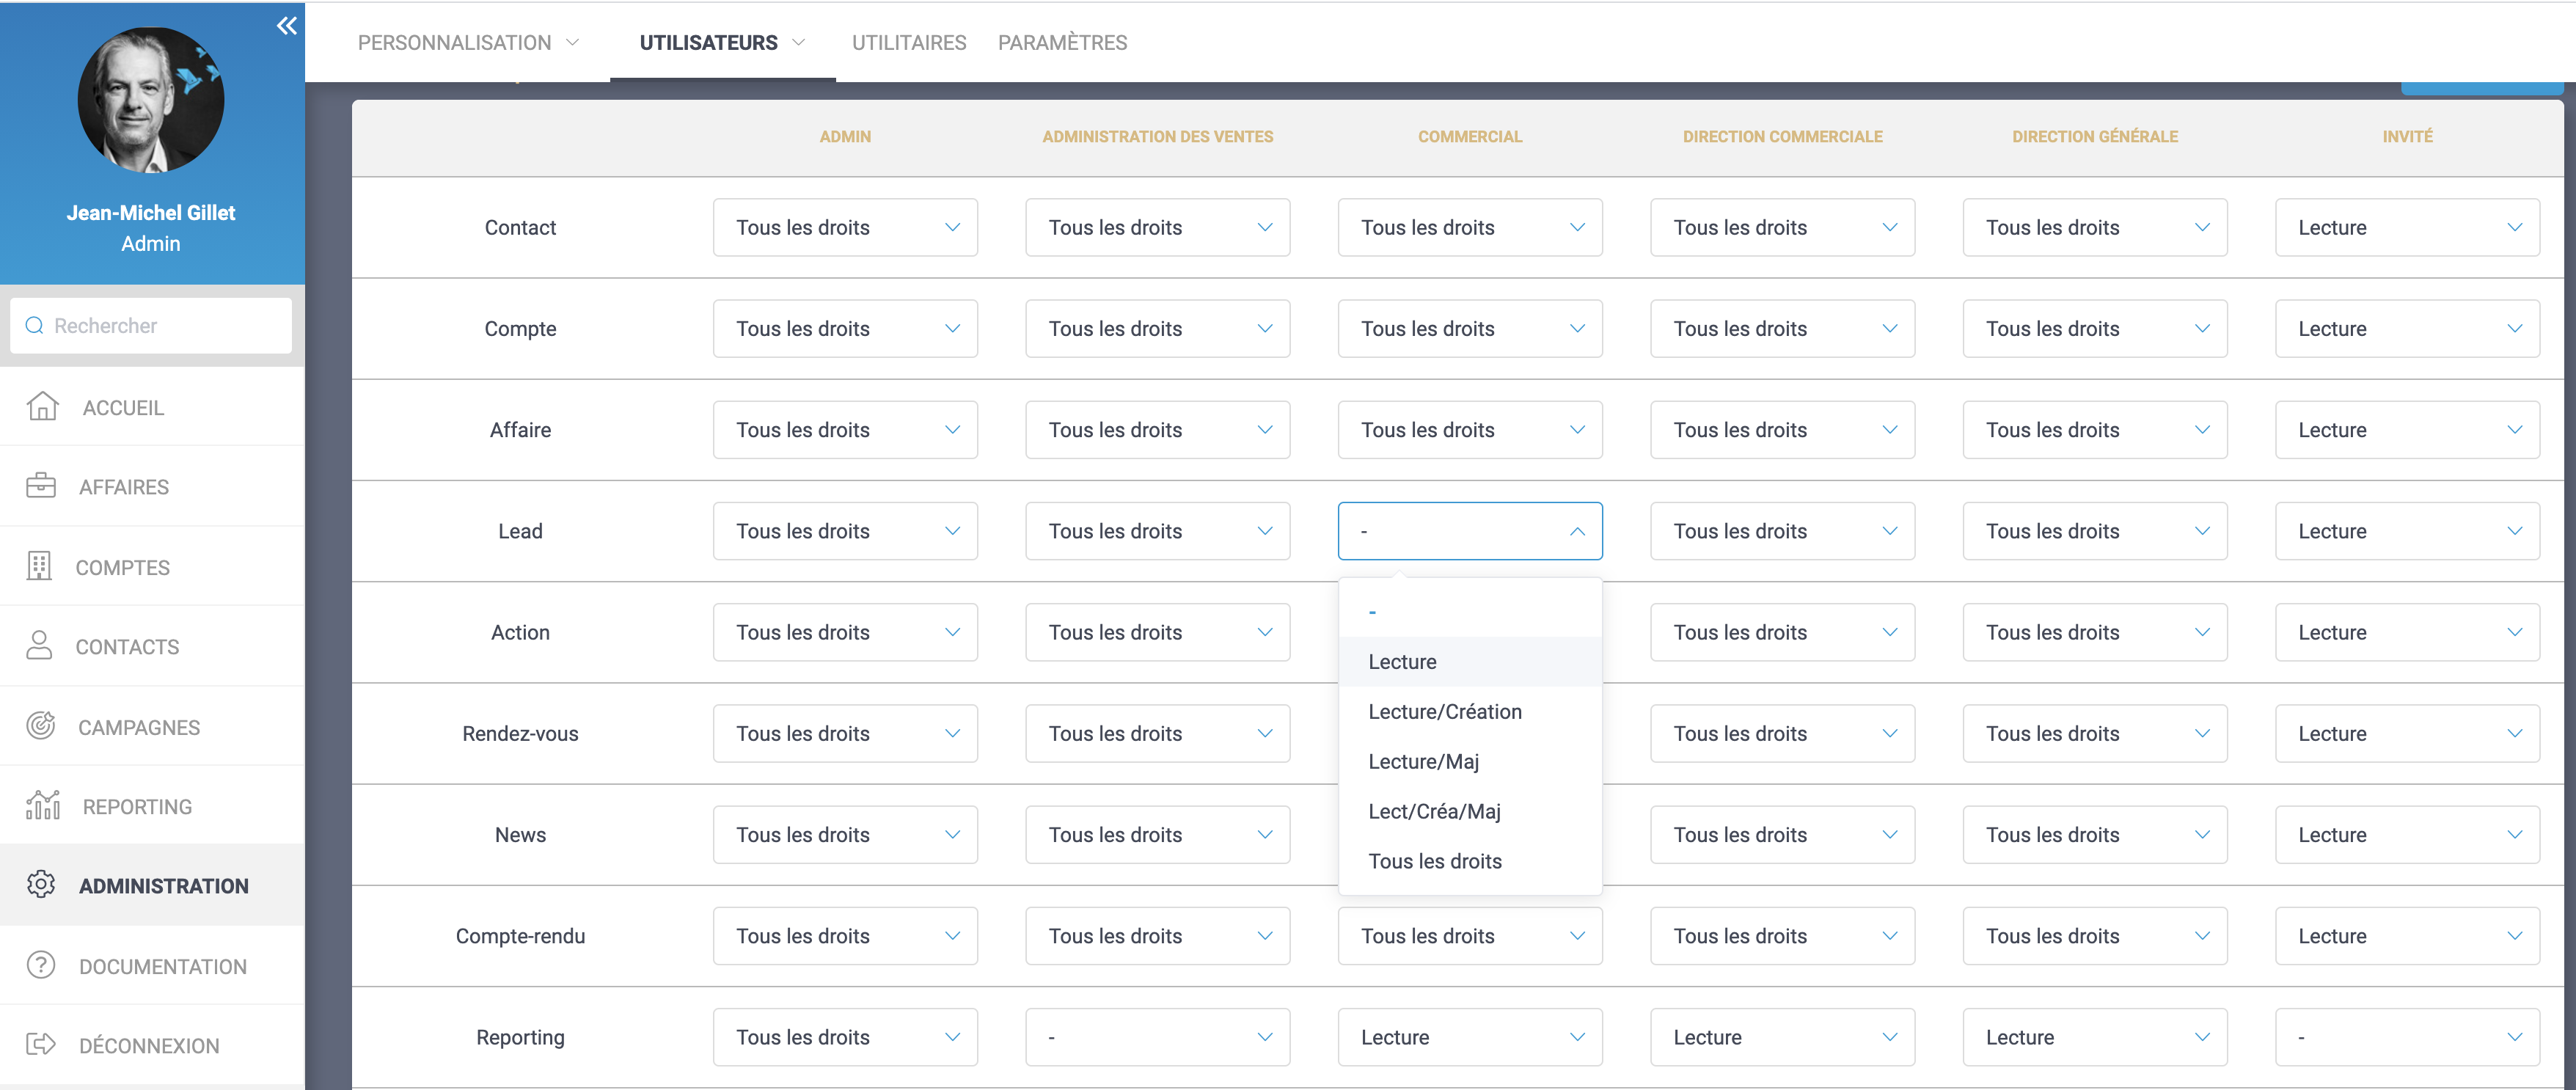The height and width of the screenshot is (1090, 2576).
Task: Open Invité dropdown for Contact row
Action: [2406, 228]
